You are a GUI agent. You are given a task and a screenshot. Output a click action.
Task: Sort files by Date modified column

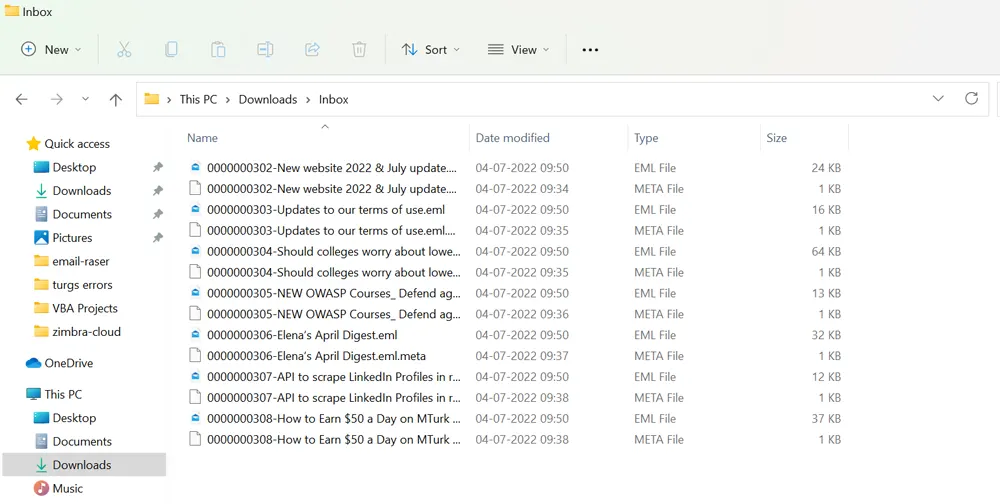[x=512, y=138]
